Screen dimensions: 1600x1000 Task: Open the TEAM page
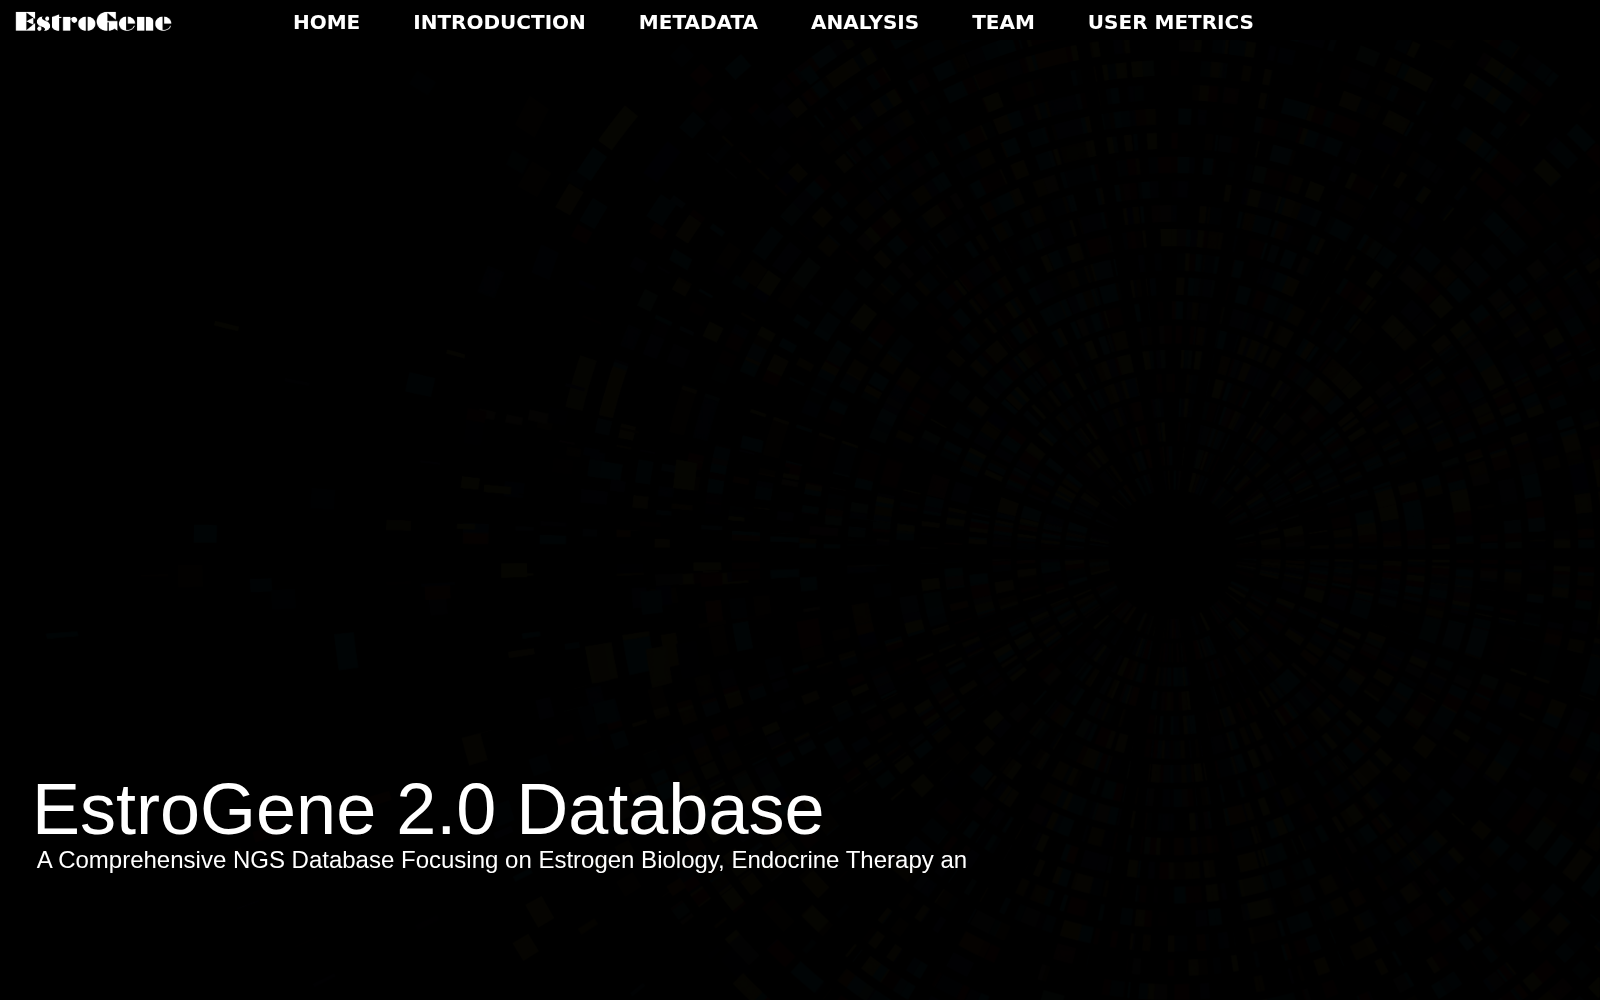click(1003, 22)
